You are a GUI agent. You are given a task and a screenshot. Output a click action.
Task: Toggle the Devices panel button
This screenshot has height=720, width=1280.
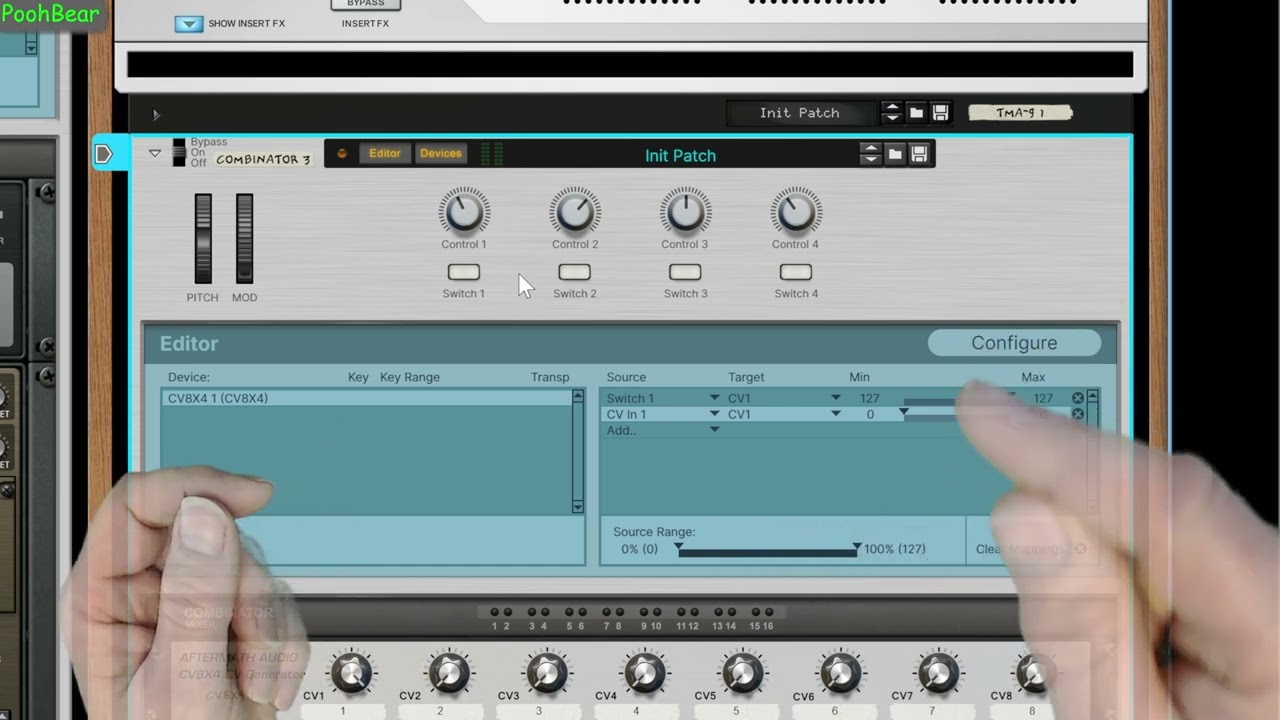pyautogui.click(x=441, y=153)
